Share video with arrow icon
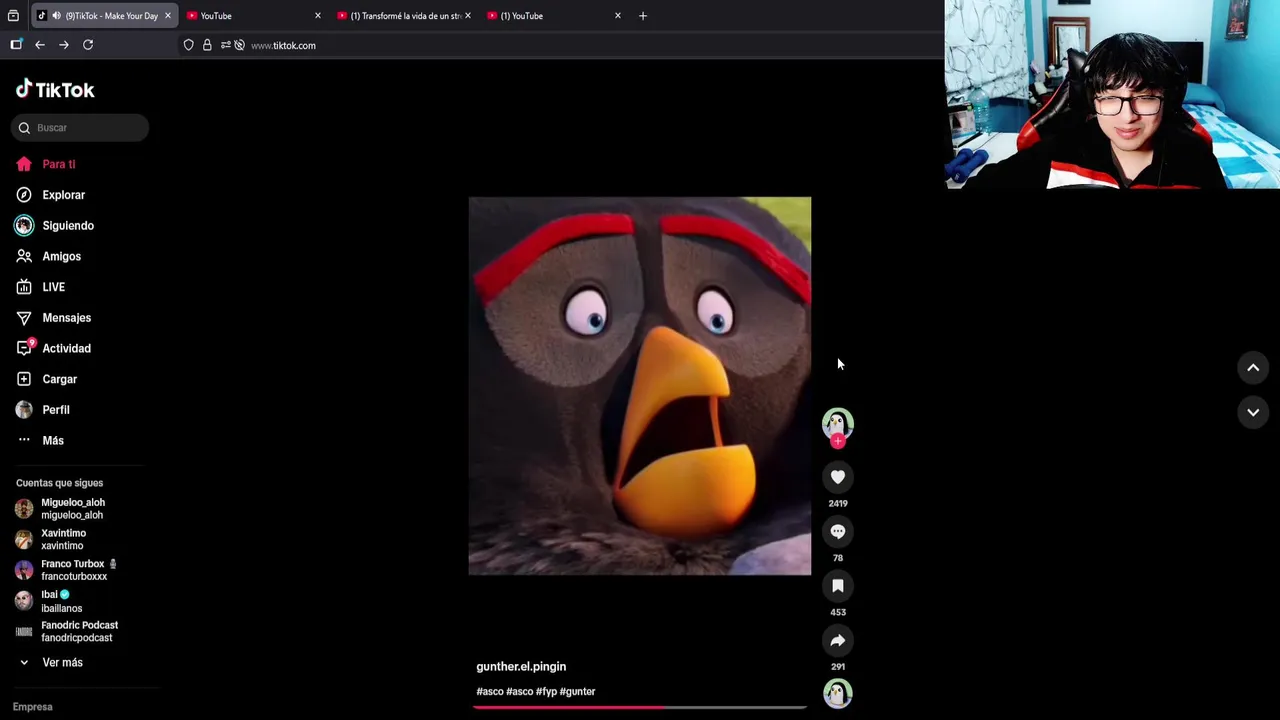 coord(838,641)
